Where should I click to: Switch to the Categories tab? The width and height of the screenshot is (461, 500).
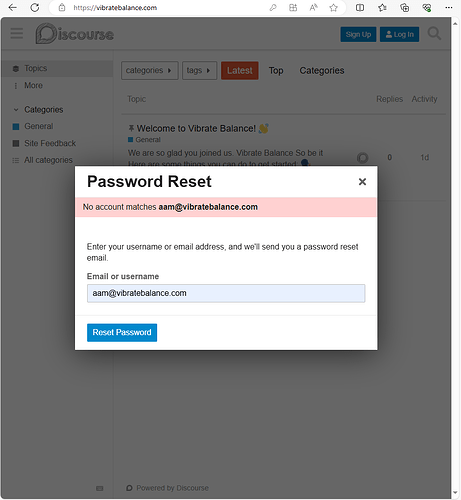coord(322,71)
